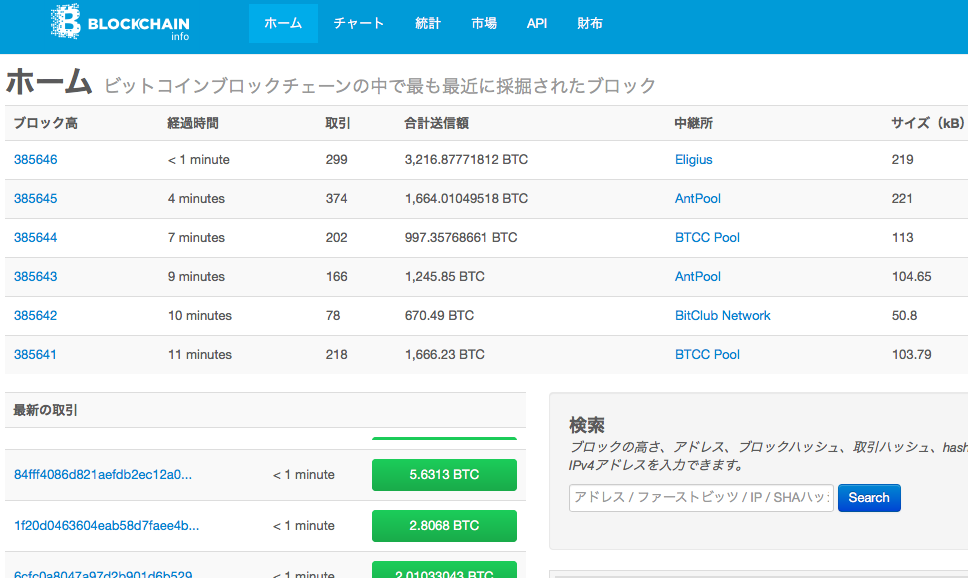968x578 pixels.
Task: Open the チャート nav tab
Action: coord(359,23)
